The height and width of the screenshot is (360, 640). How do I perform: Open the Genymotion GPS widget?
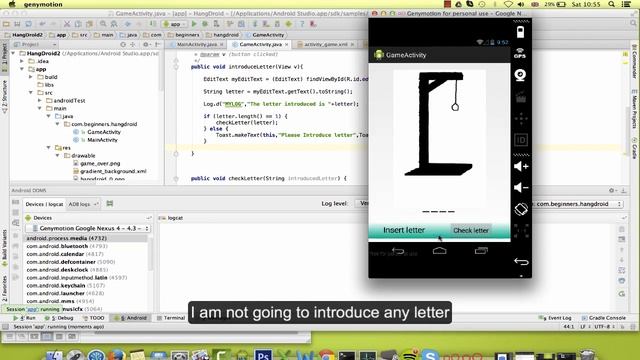[520, 53]
